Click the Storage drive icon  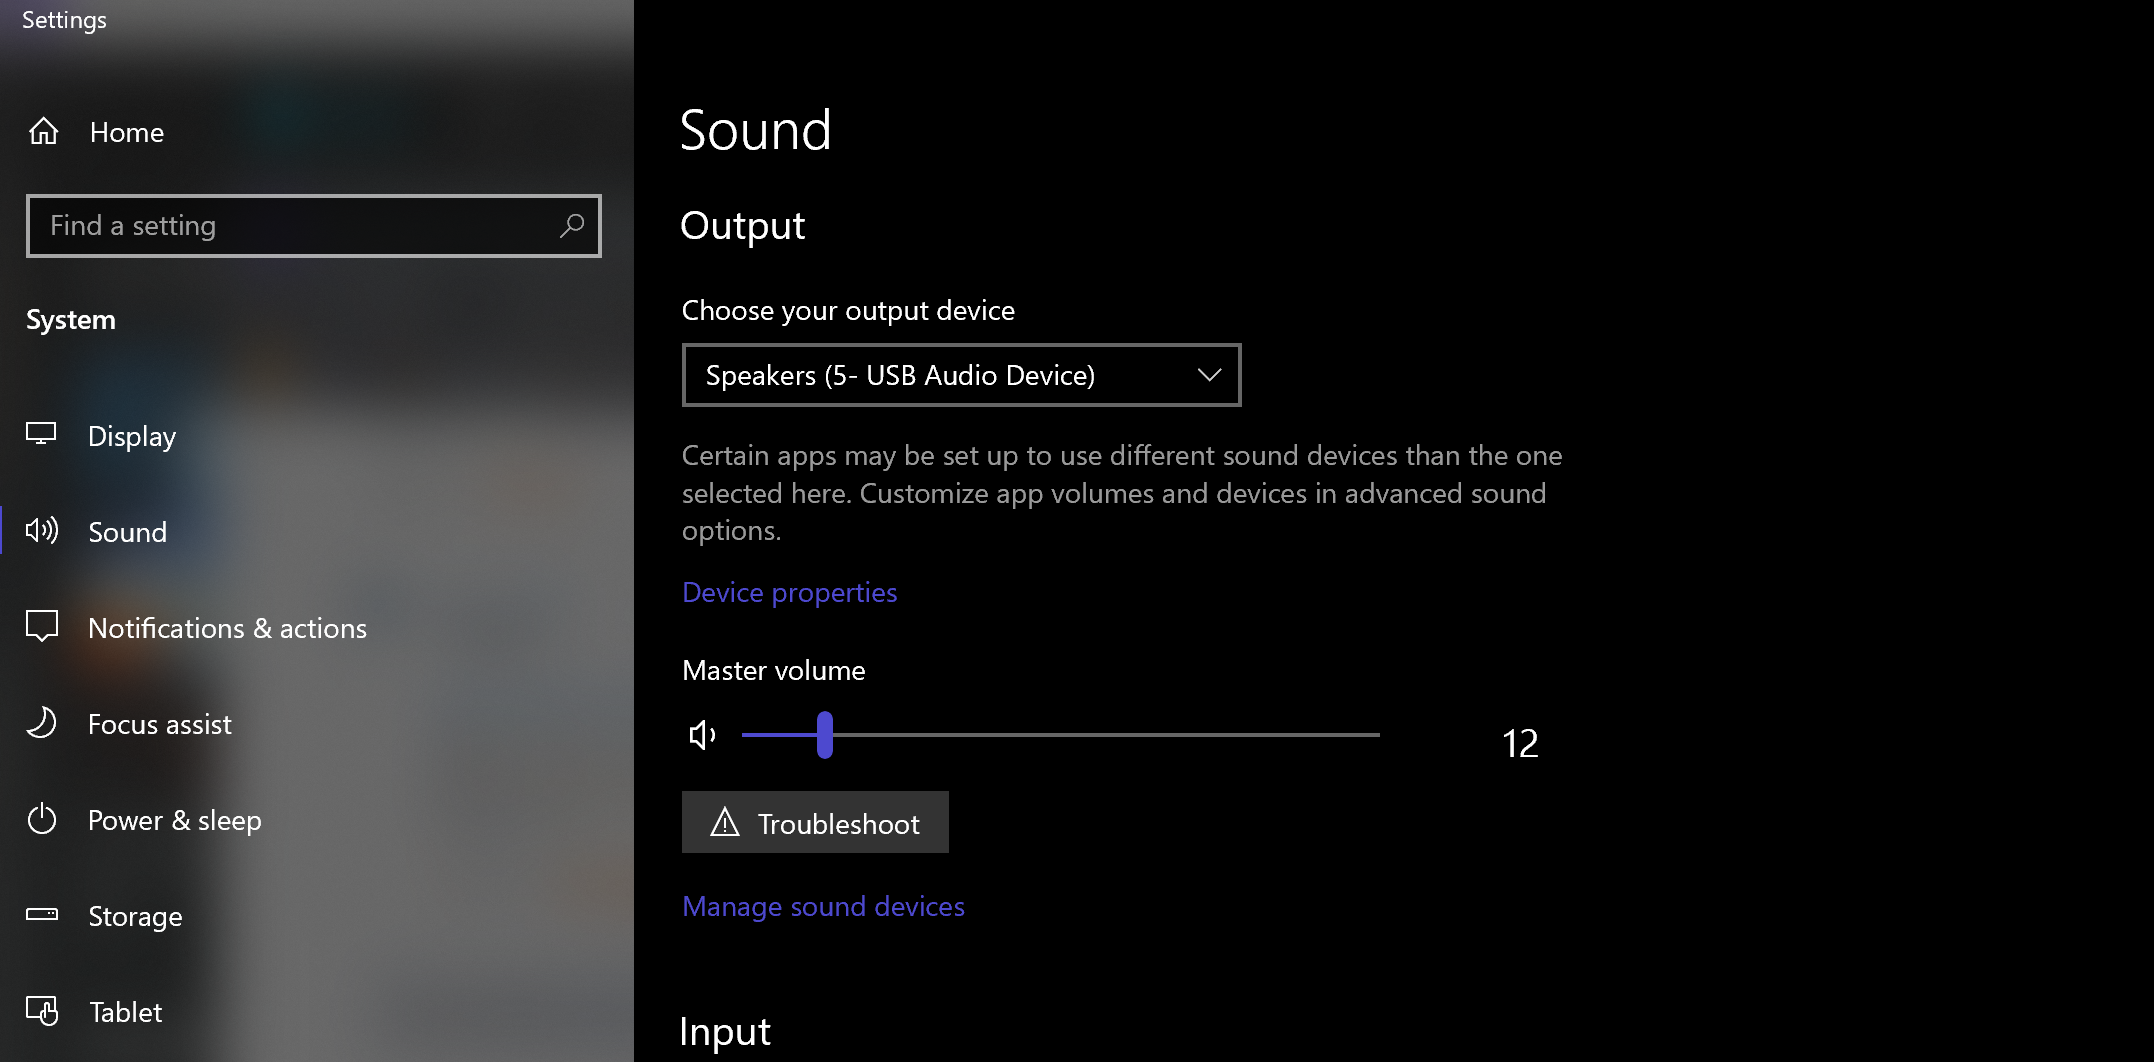[x=42, y=915]
